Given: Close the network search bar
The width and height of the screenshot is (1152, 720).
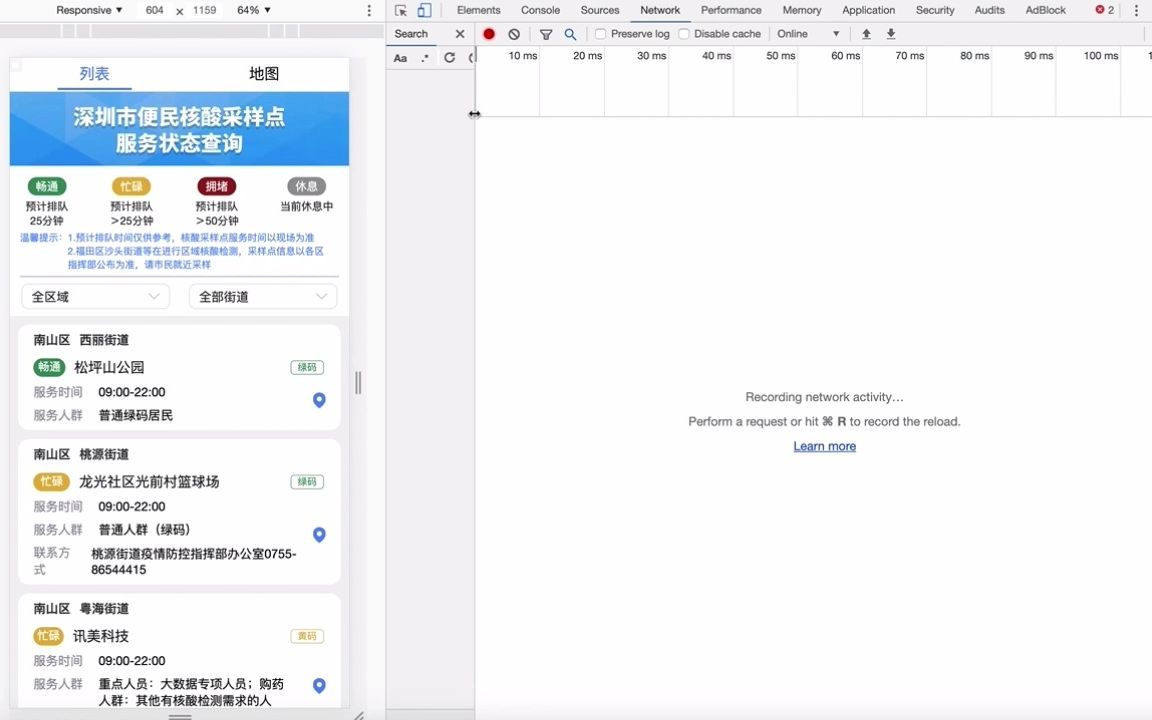Looking at the screenshot, I should coord(459,33).
